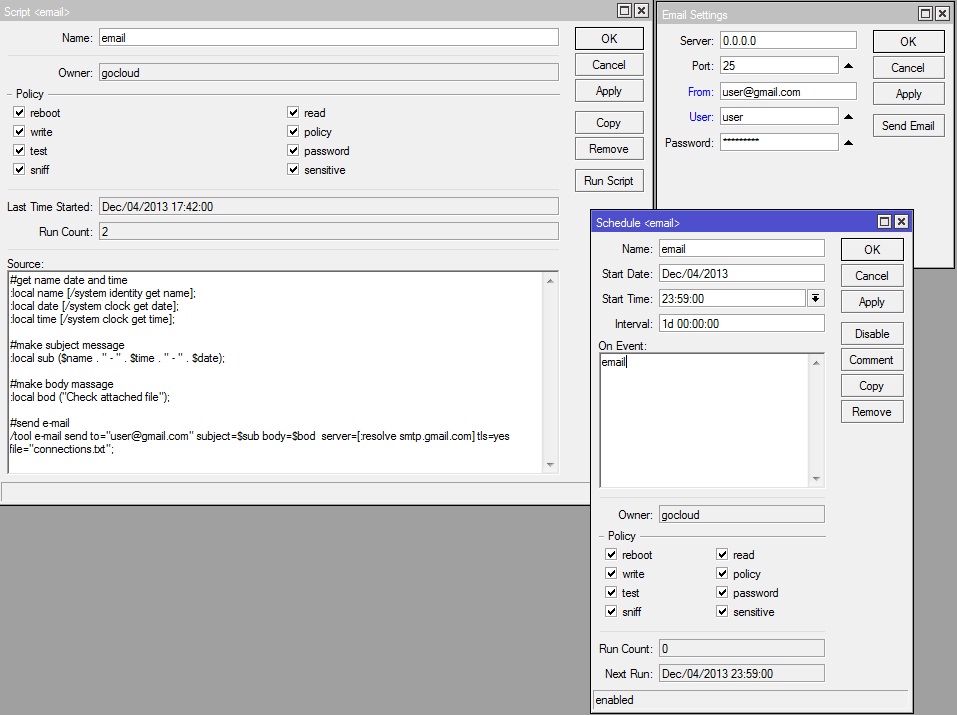Remove the script with Remove button
Viewport: 957px width, 715px height.
(608, 149)
